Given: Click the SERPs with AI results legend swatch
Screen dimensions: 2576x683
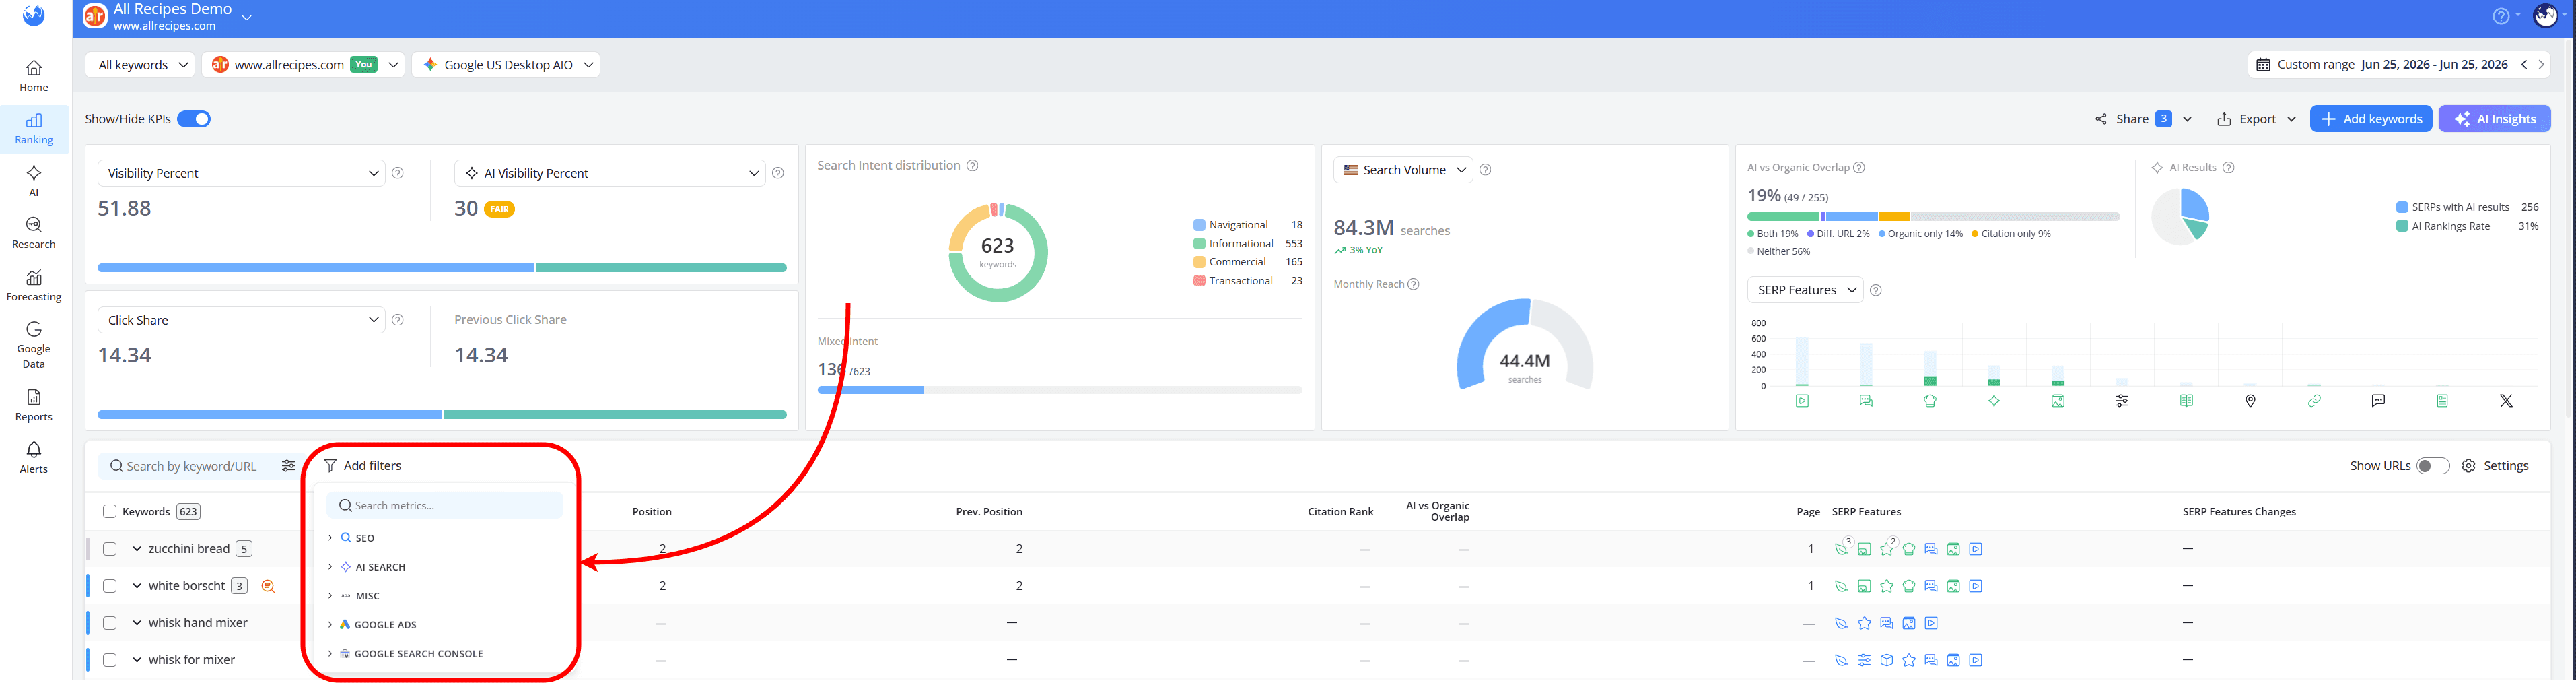Looking at the screenshot, I should (x=2402, y=207).
